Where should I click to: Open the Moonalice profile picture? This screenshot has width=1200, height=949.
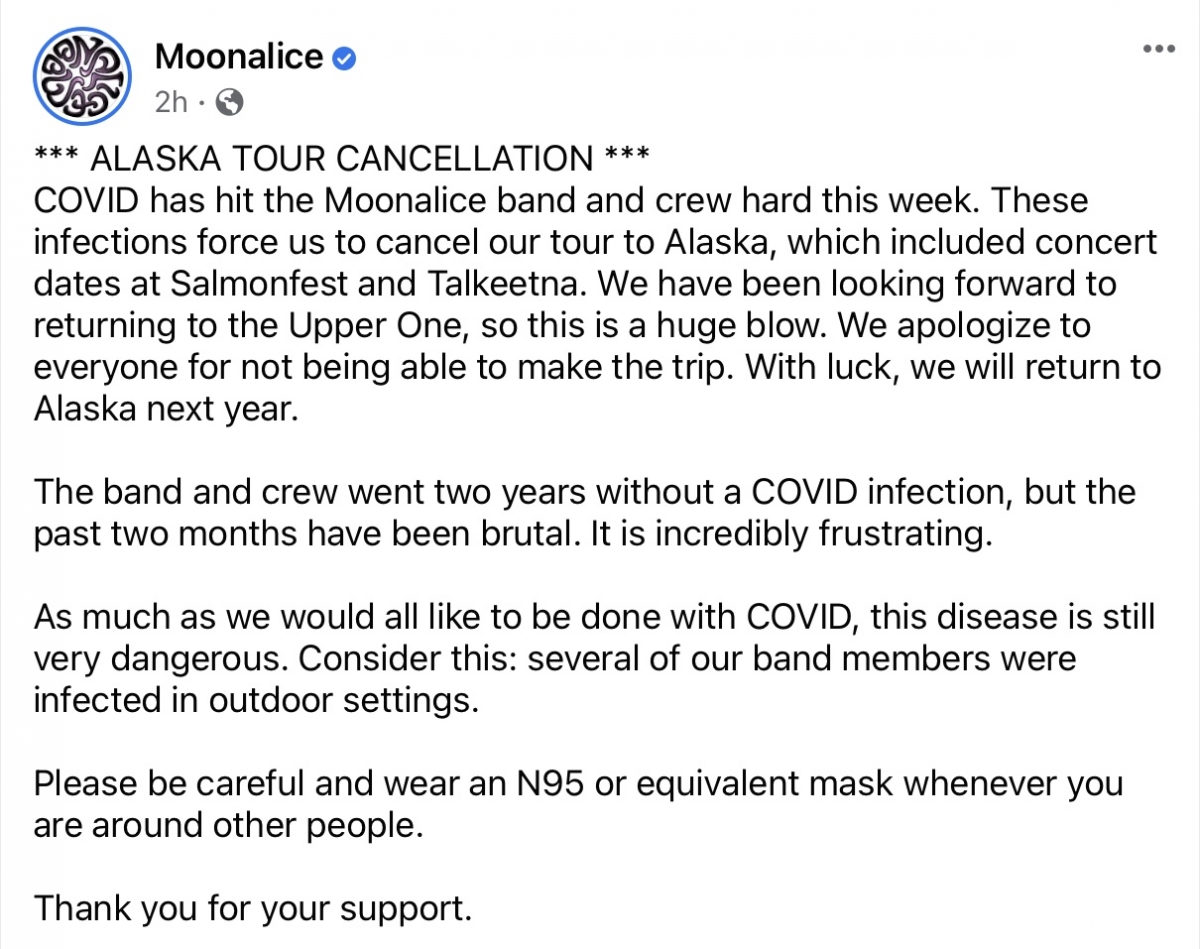pos(82,74)
